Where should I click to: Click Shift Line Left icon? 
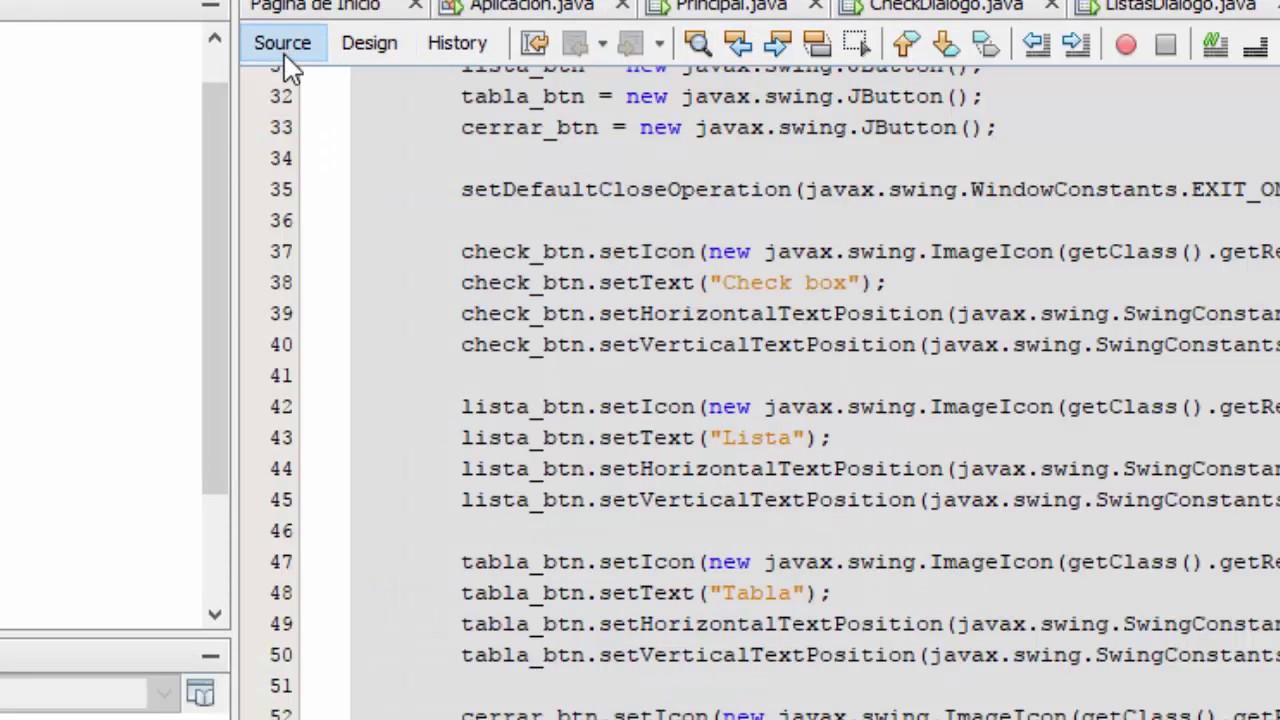1035,43
